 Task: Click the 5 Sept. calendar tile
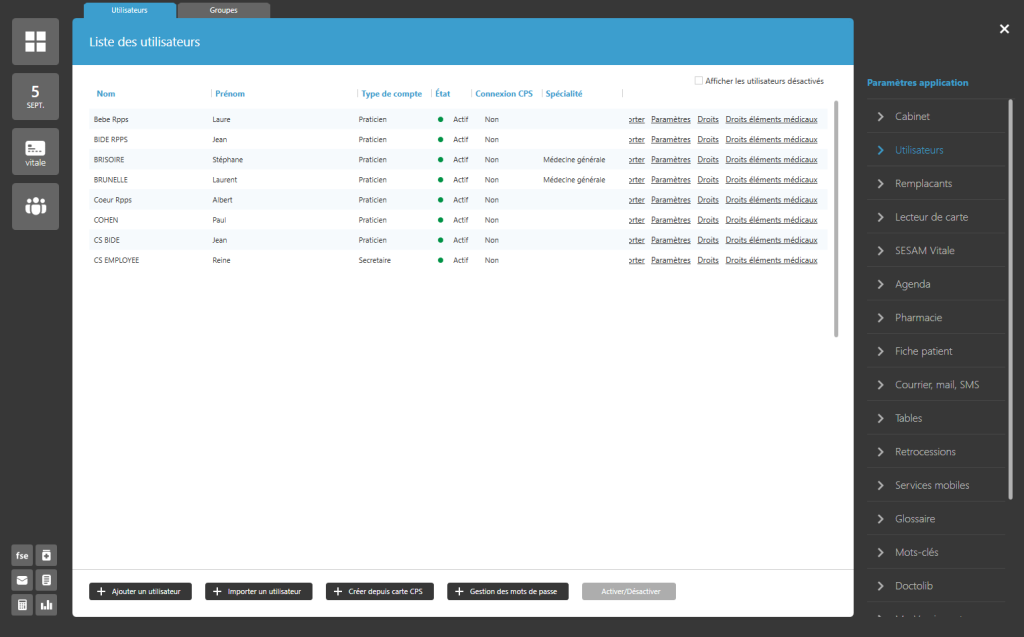35,97
